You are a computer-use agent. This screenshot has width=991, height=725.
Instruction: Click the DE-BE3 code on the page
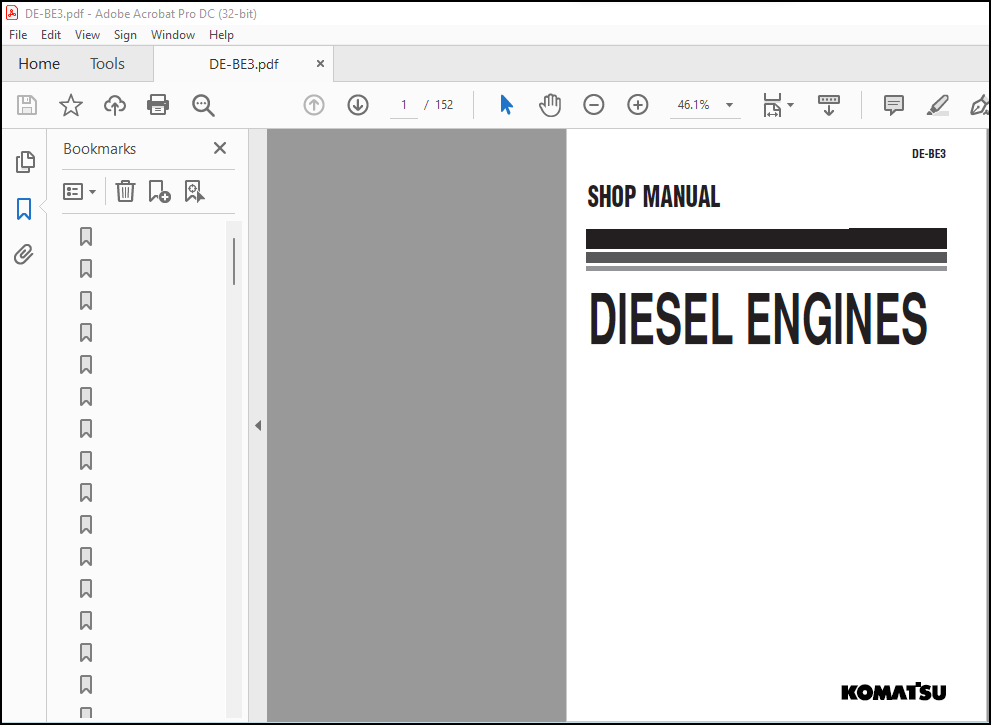pos(928,154)
